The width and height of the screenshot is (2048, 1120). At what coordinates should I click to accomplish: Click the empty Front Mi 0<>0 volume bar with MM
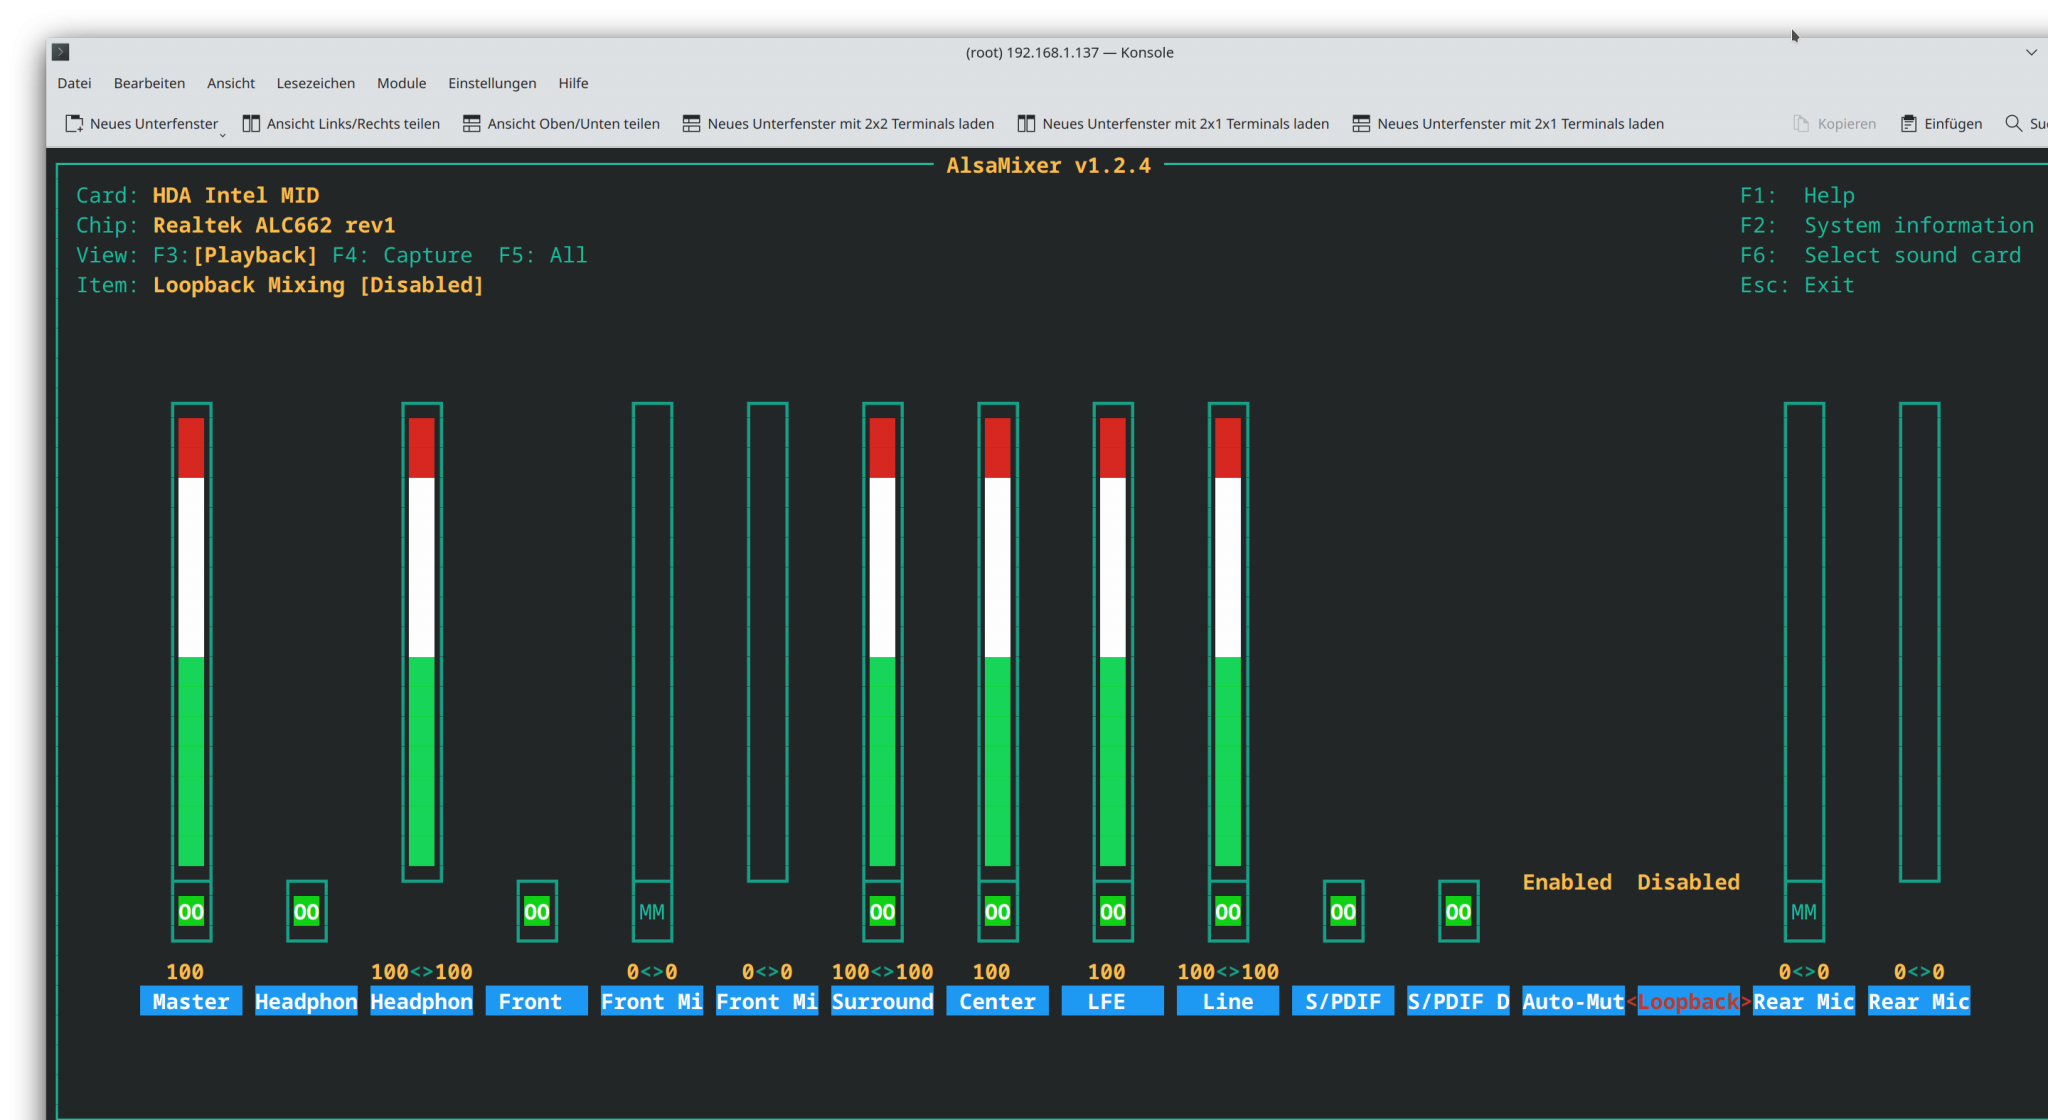652,642
